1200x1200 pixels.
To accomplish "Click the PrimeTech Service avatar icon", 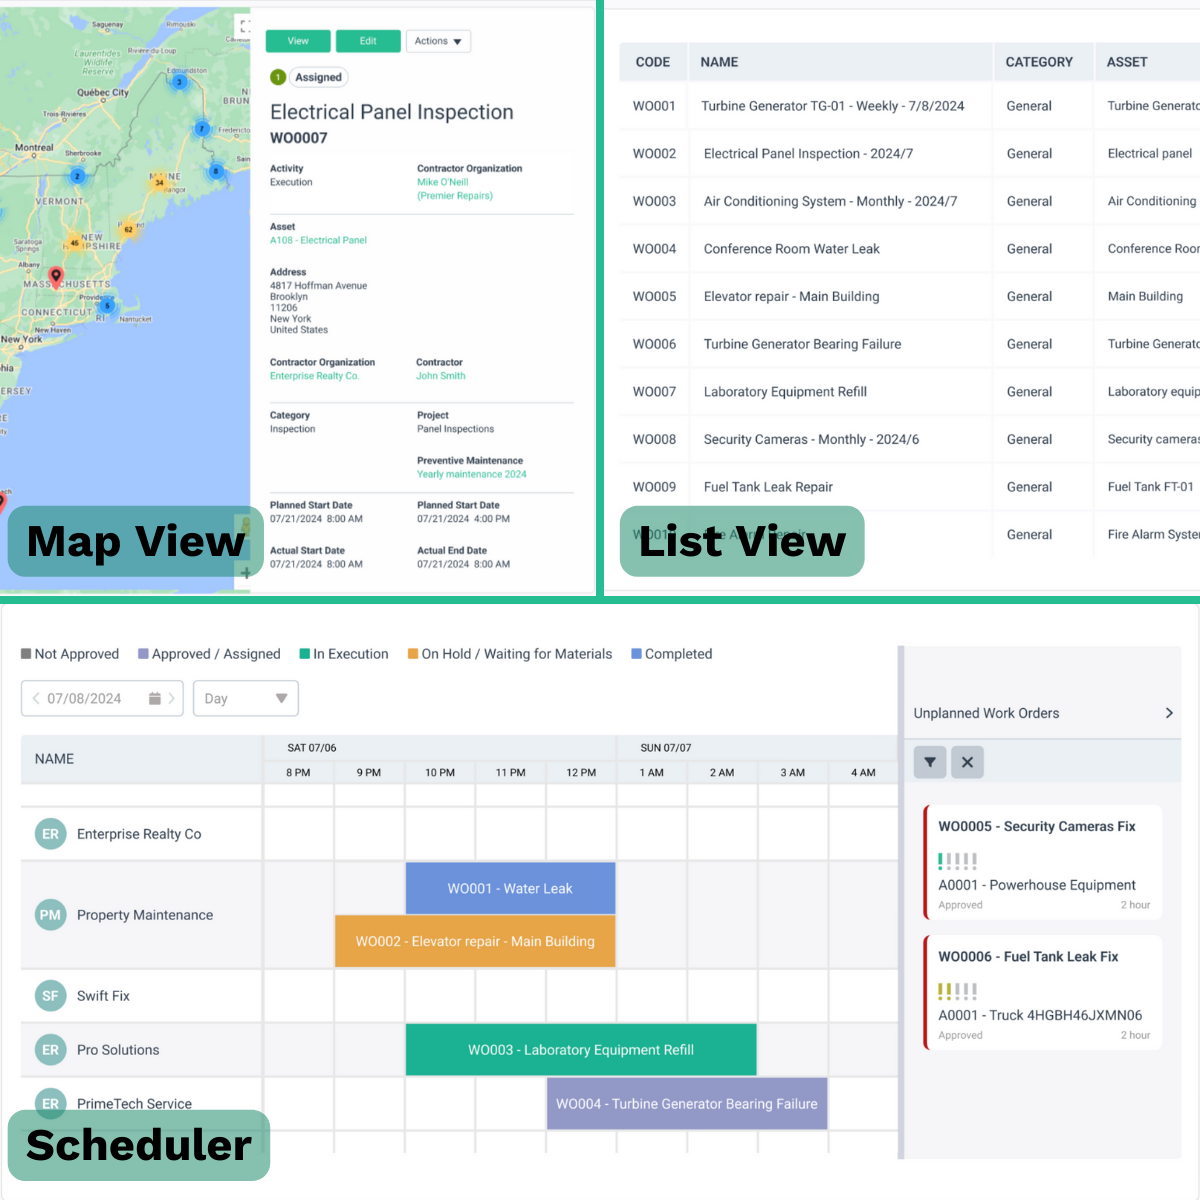I will coord(50,1103).
